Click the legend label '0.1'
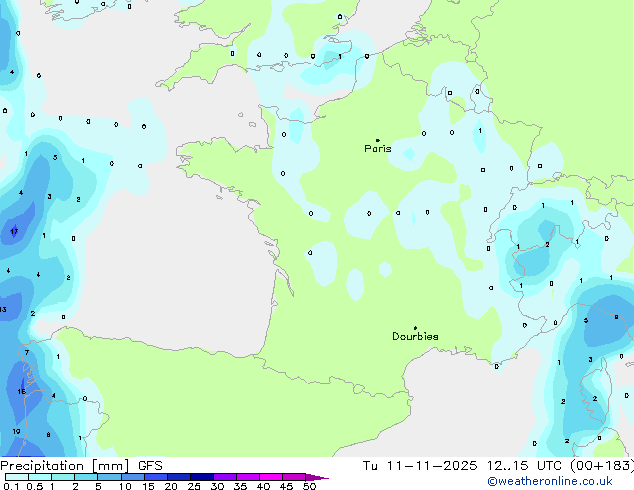This screenshot has width=634, height=490. tap(11, 486)
